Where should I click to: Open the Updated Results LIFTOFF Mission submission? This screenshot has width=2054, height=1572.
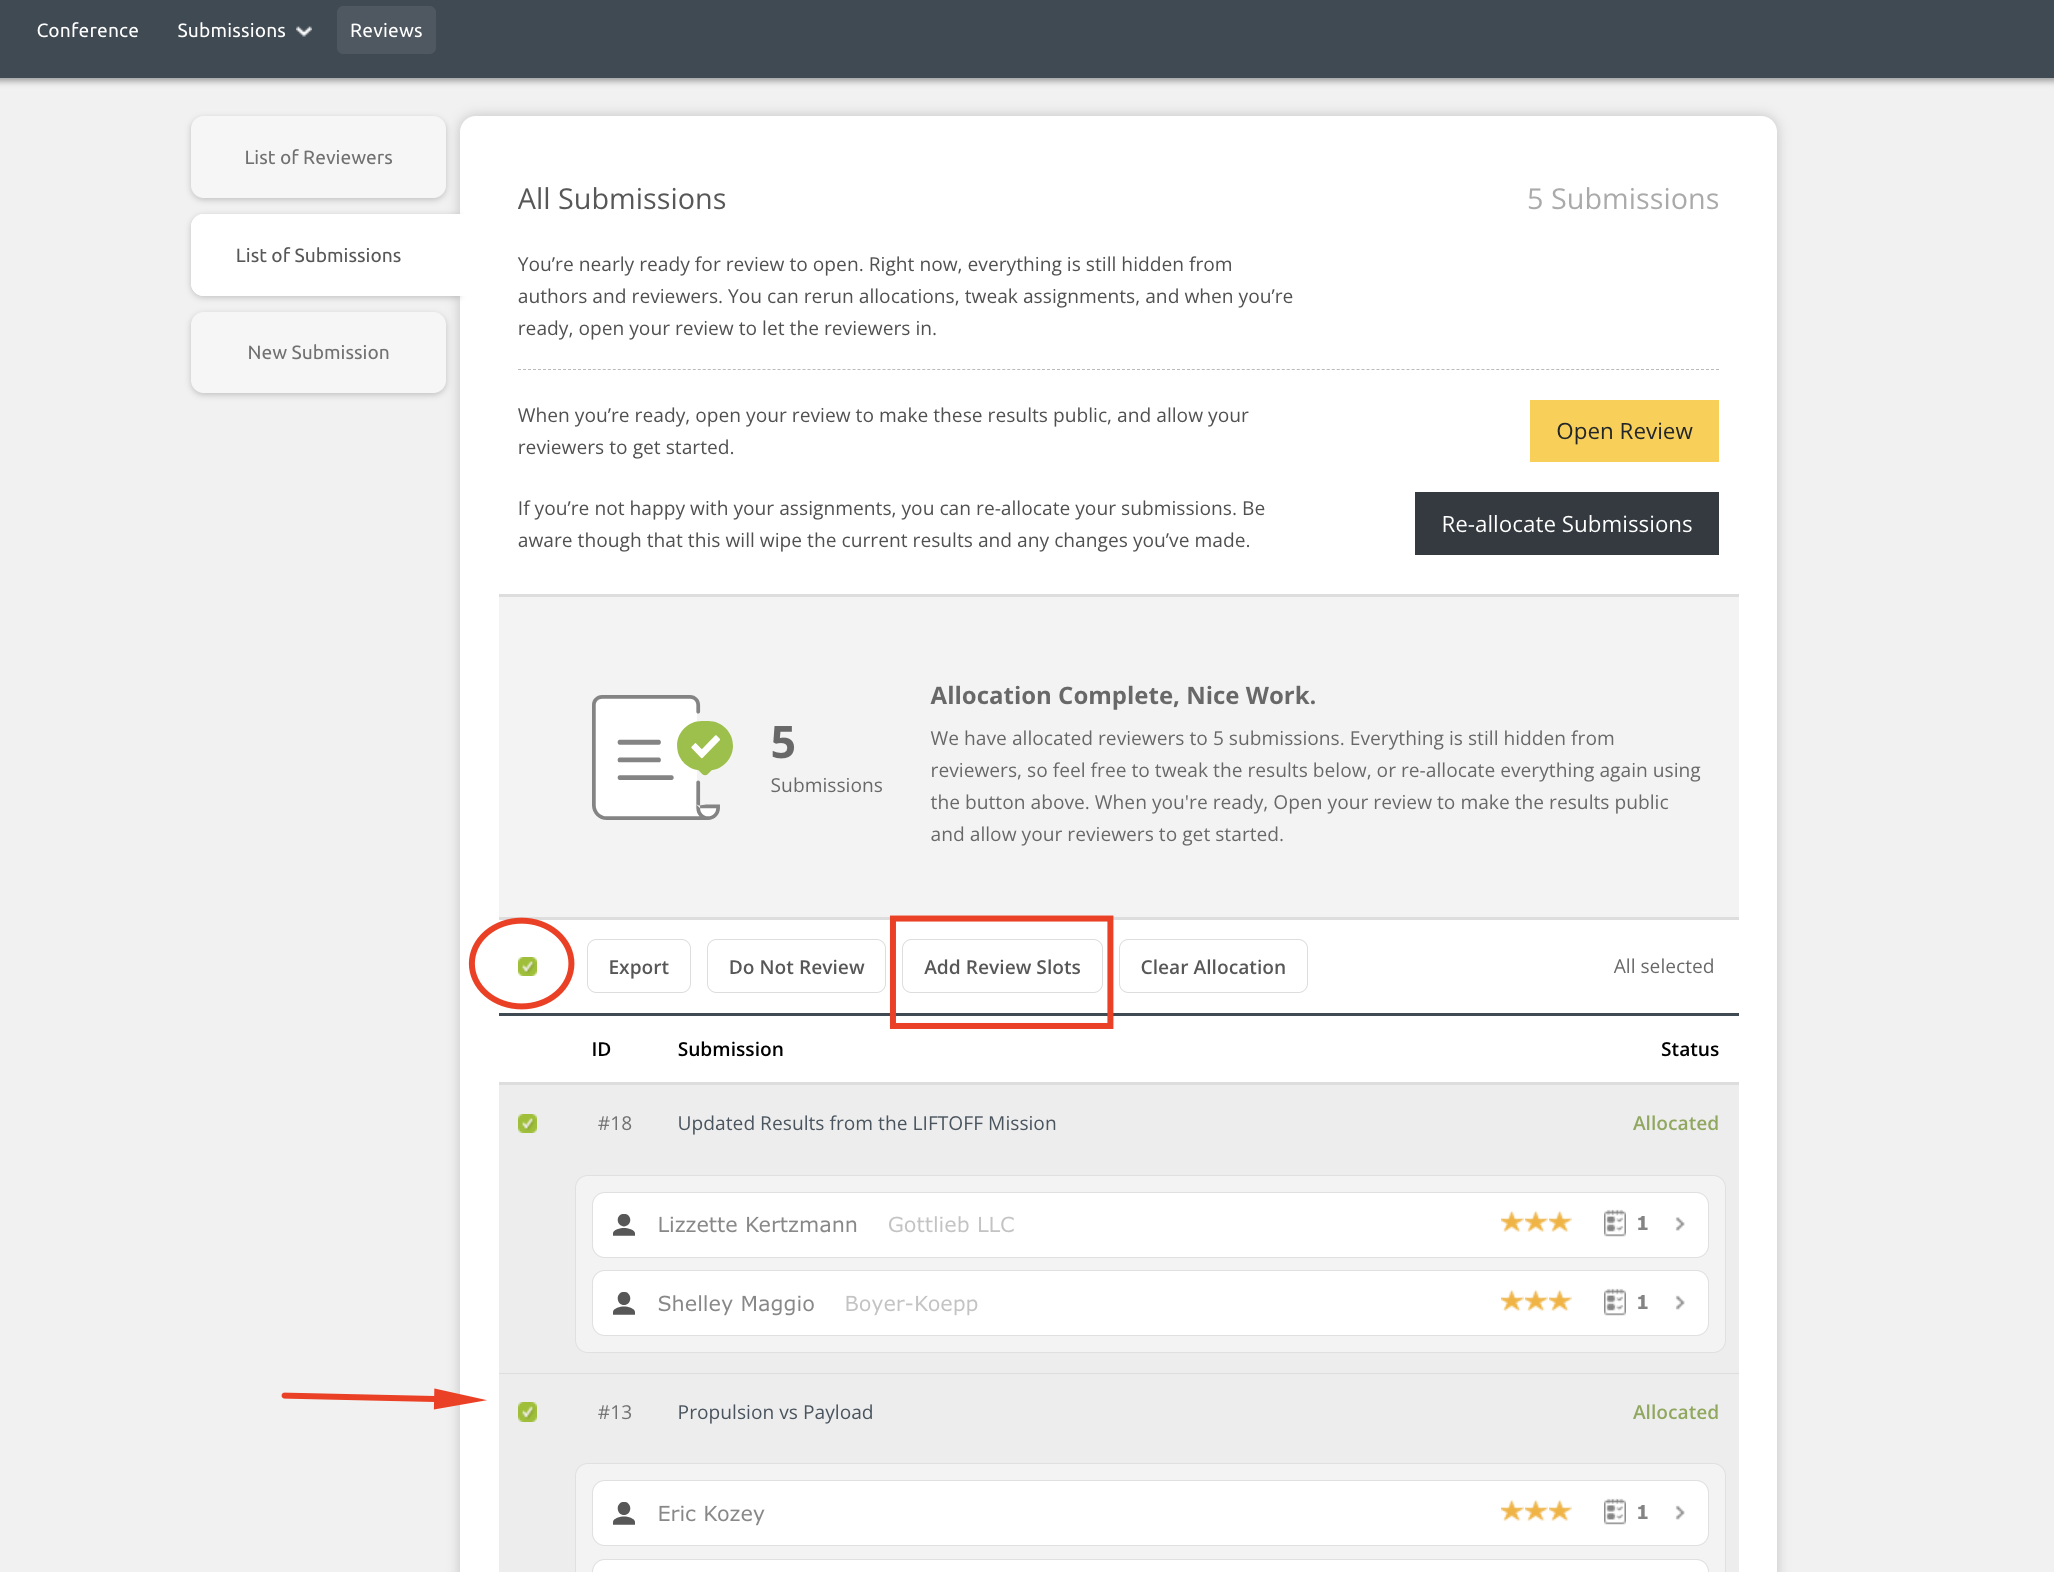click(x=866, y=1123)
